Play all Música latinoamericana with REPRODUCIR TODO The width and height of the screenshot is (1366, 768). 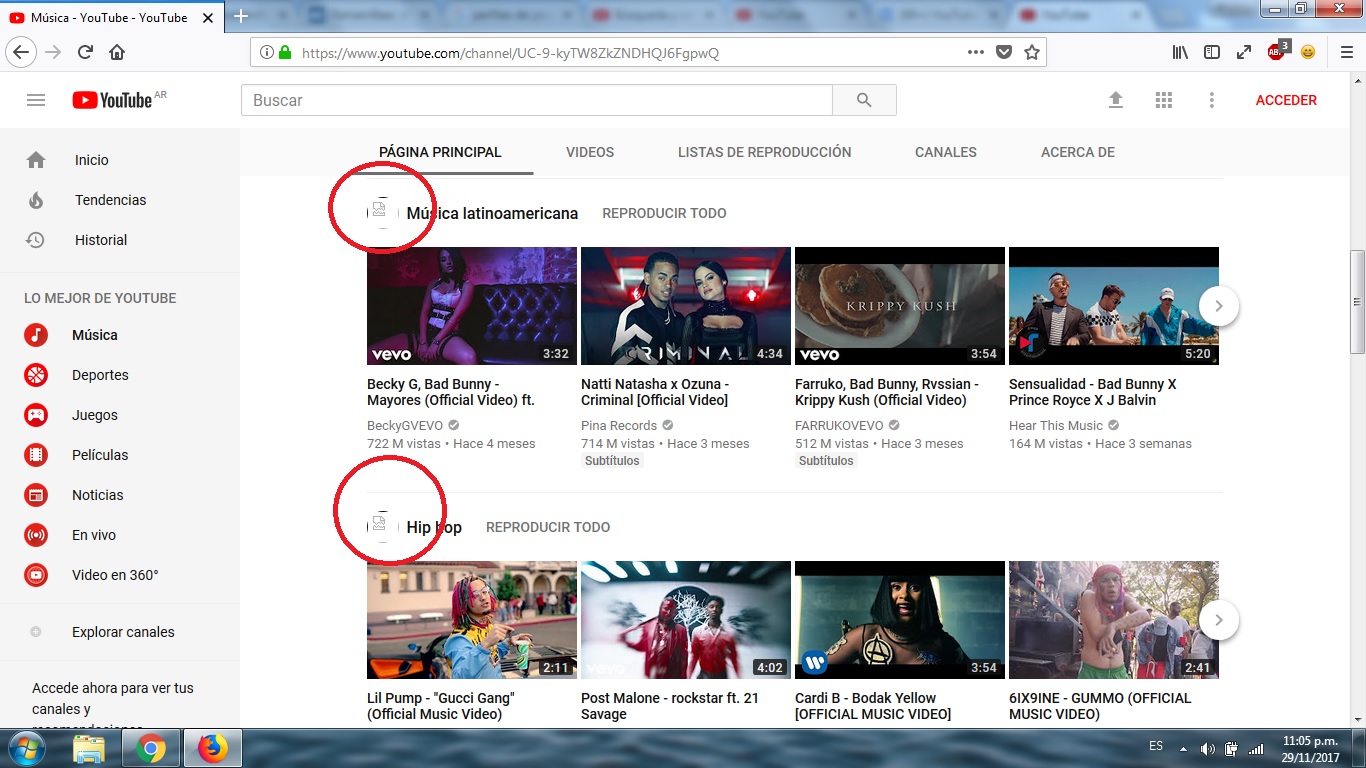664,213
